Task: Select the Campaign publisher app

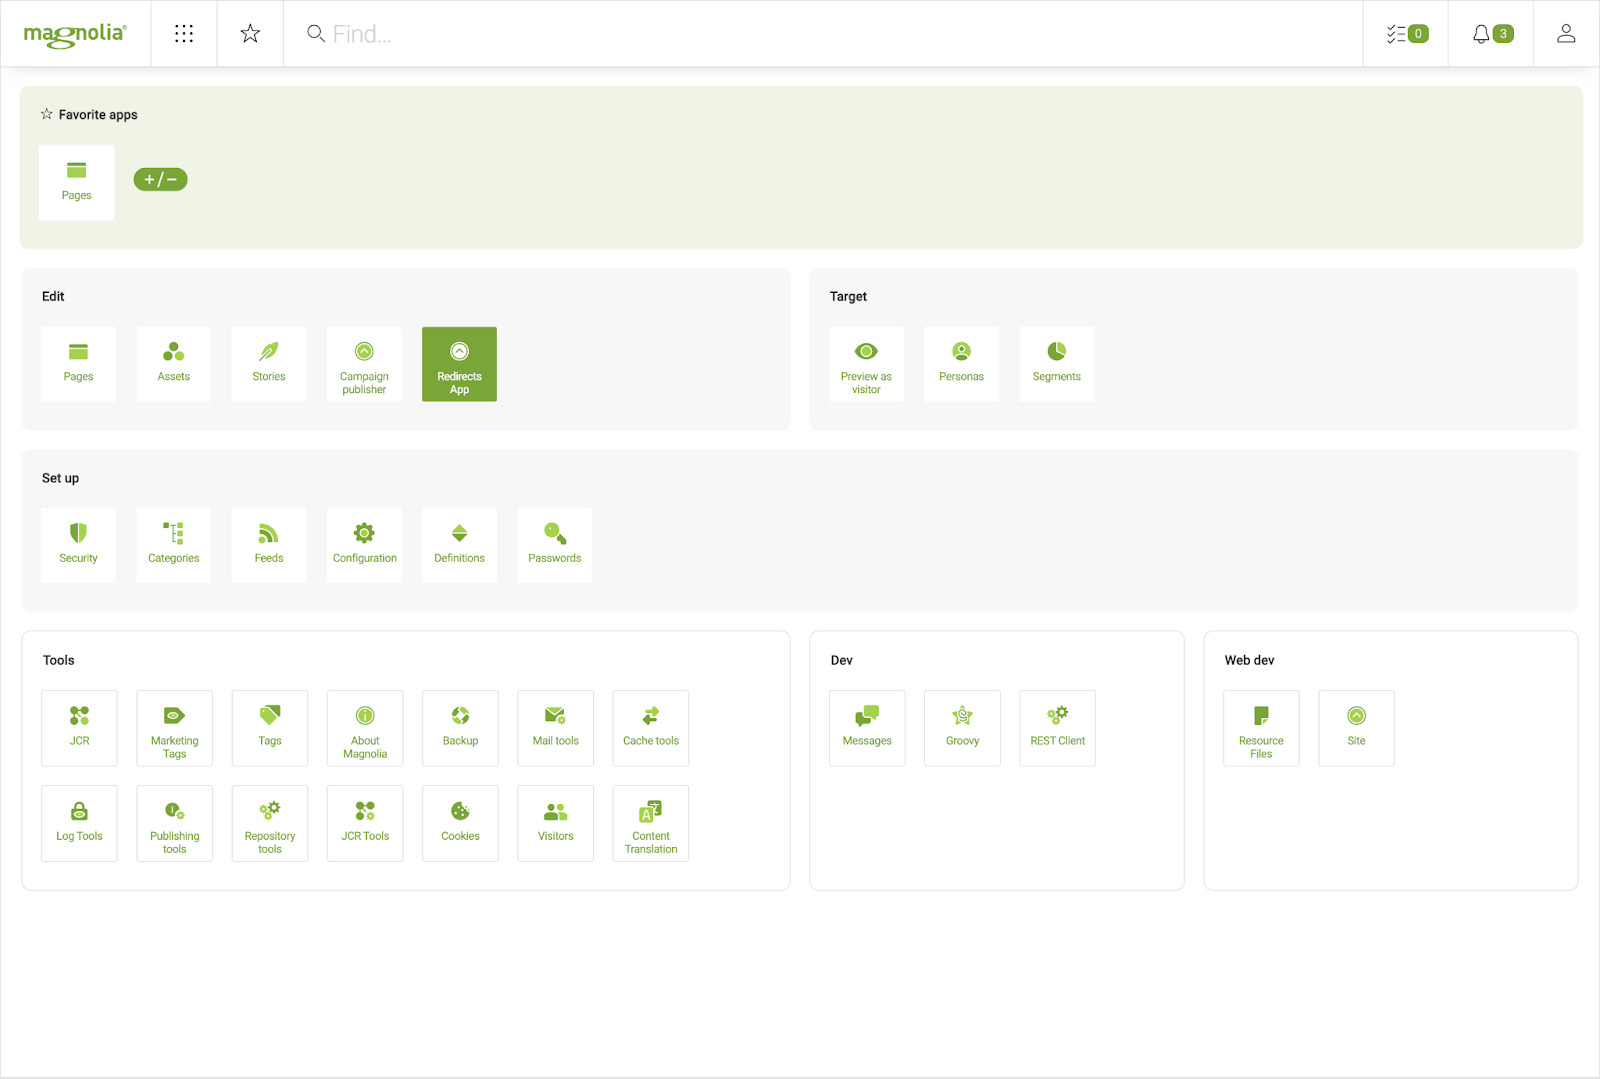Action: (363, 363)
